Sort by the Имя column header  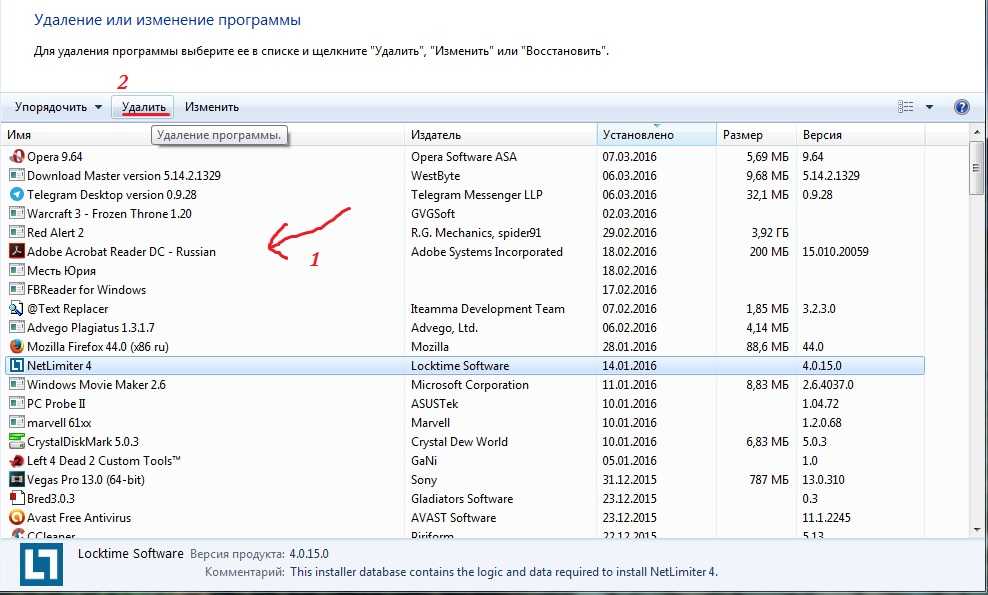pyautogui.click(x=202, y=134)
